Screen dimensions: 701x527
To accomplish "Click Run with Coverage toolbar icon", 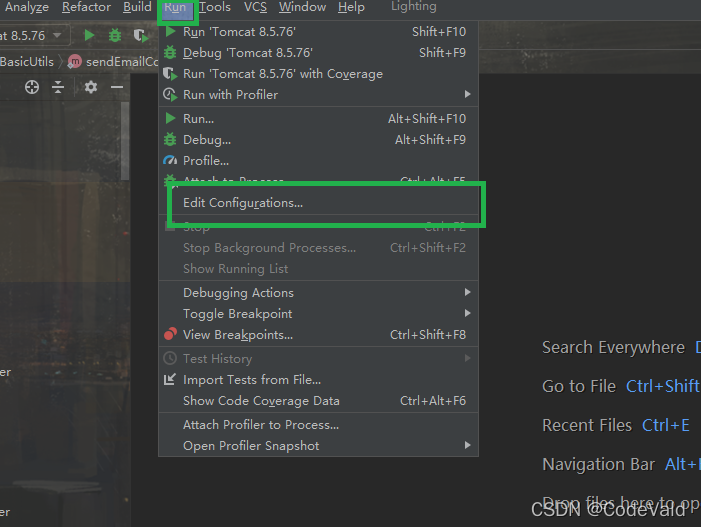I will click(x=141, y=35).
